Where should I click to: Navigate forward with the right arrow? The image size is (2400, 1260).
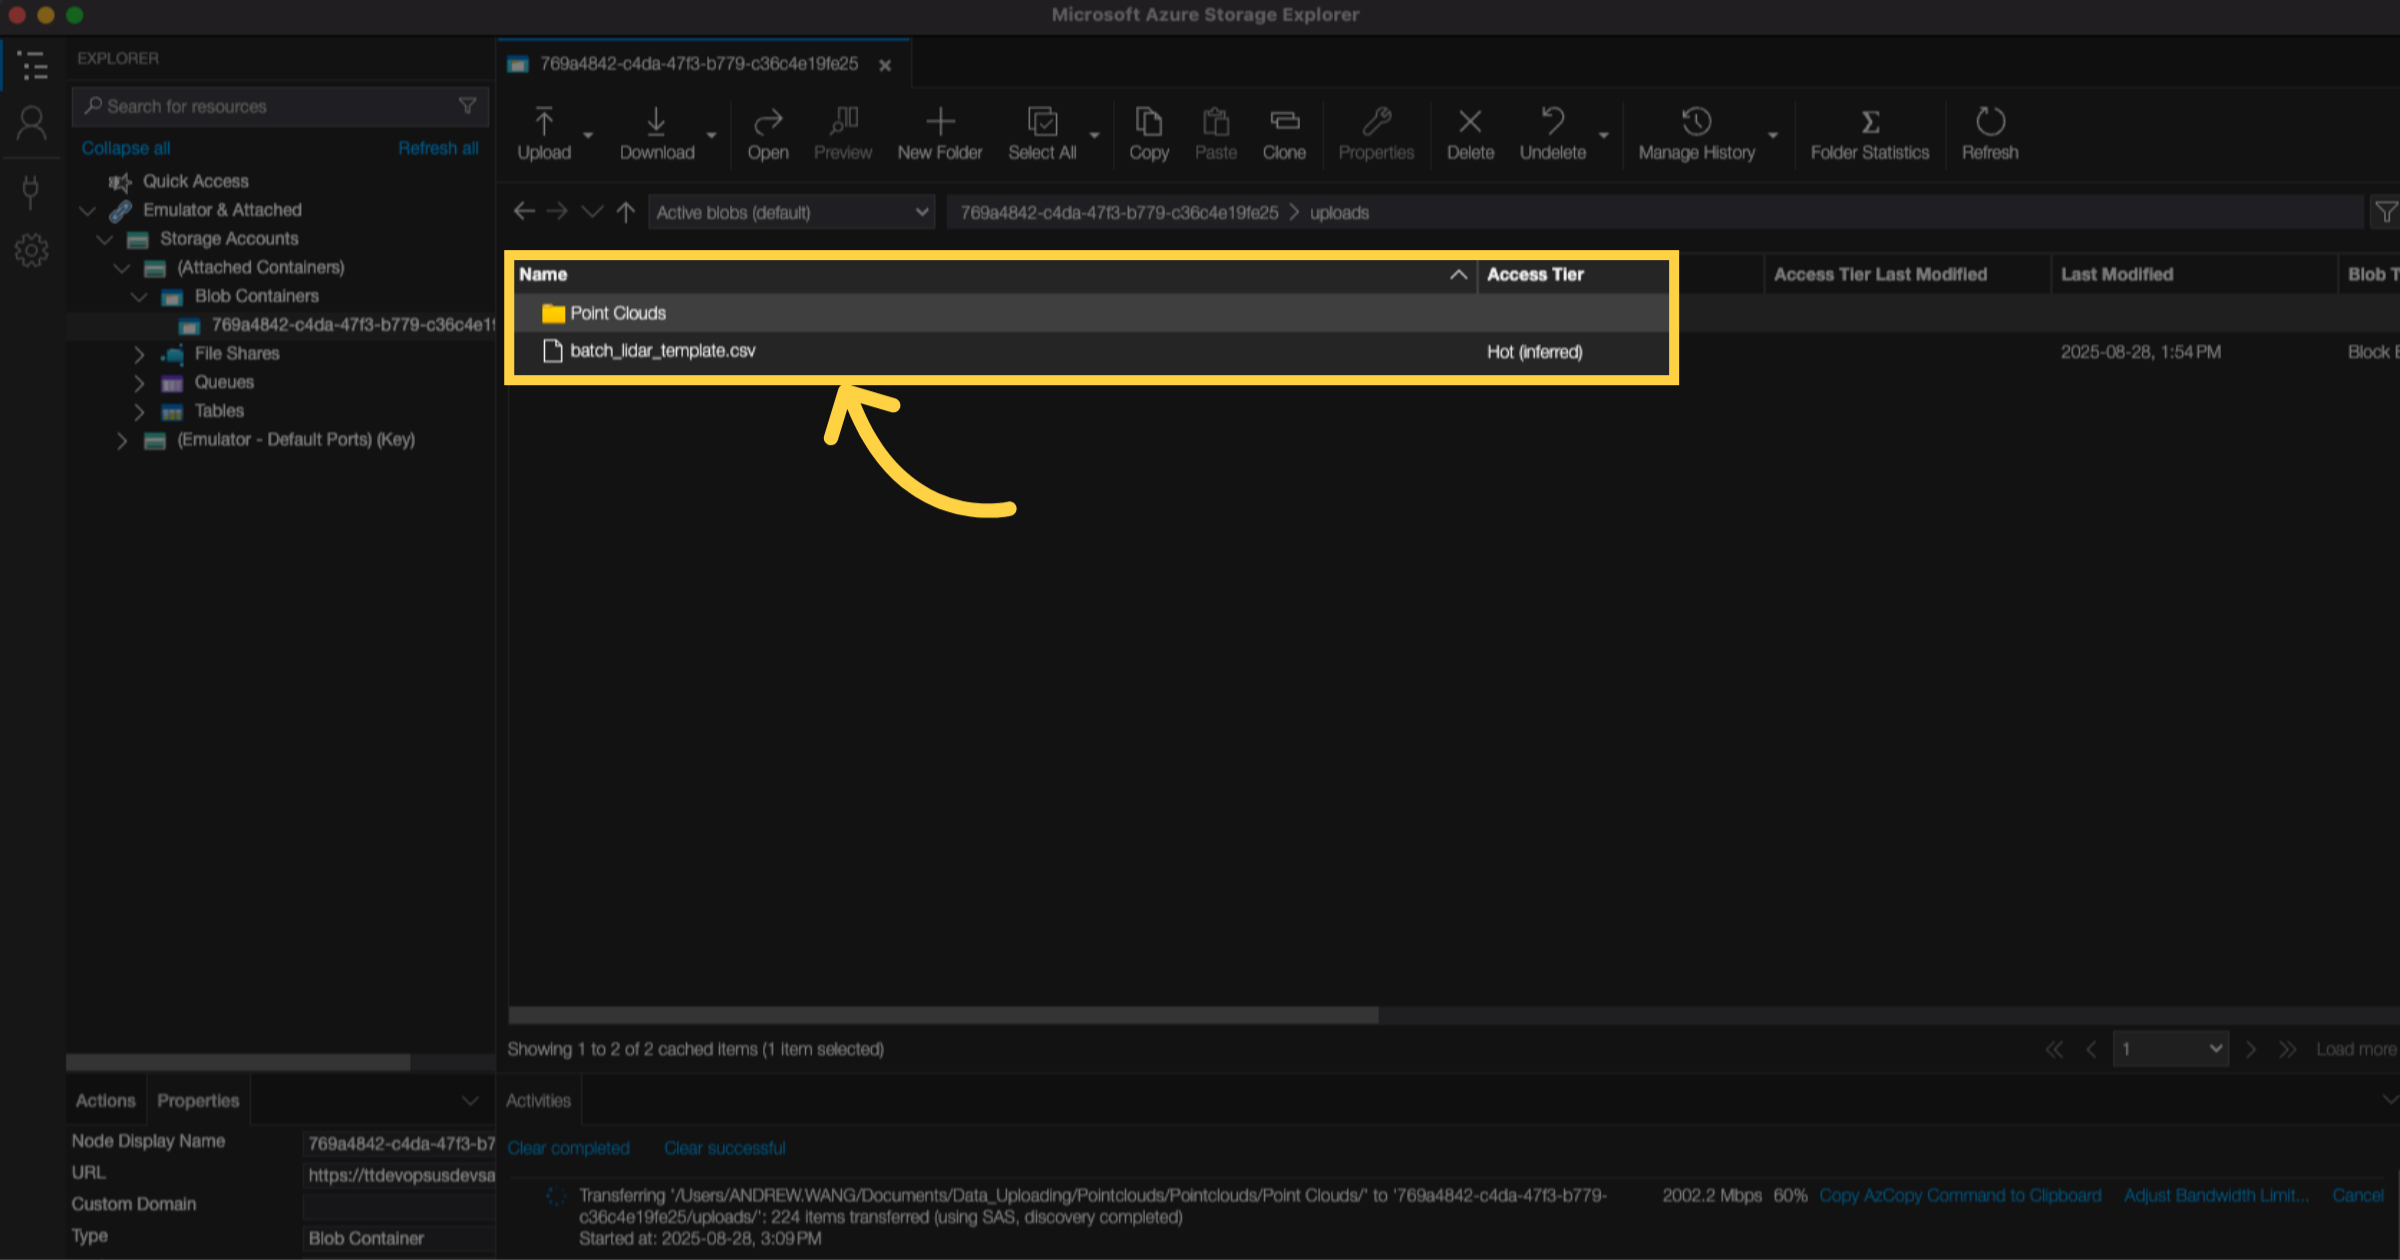557,211
